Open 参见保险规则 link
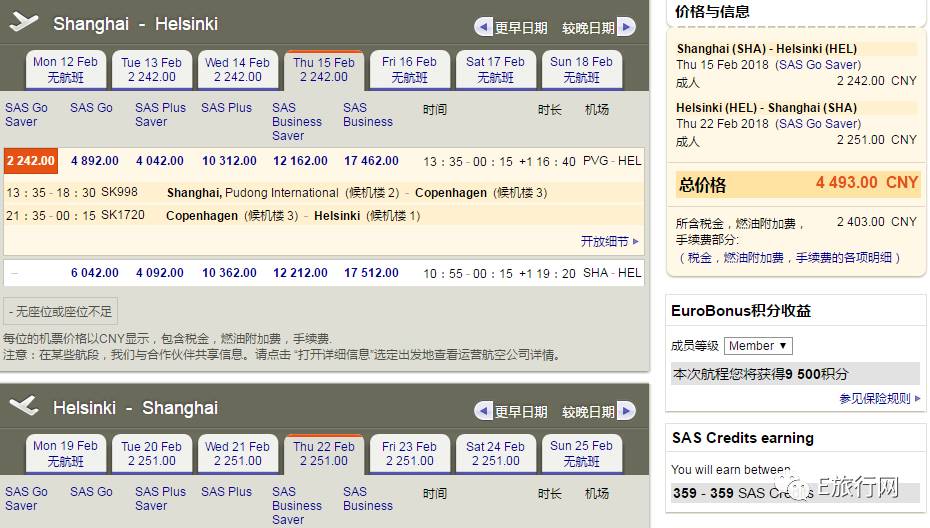This screenshot has height=528, width=930. 880,399
